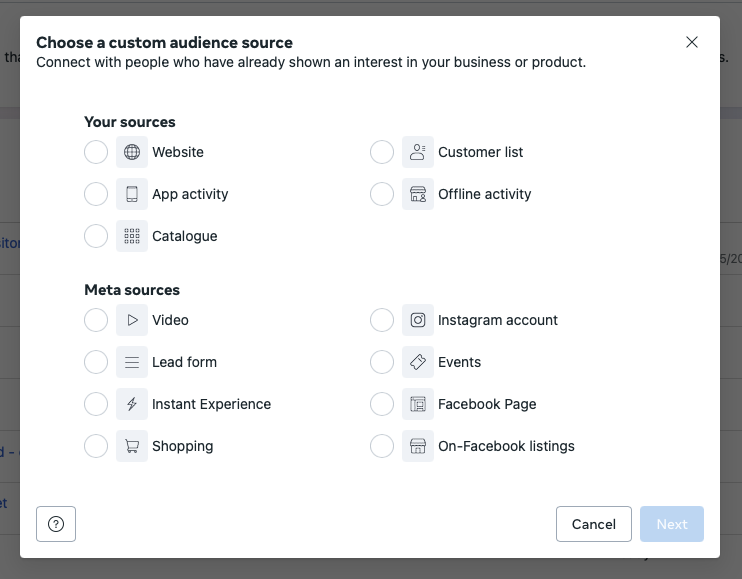
Task: Select the Lead form radio button
Action: pyautogui.click(x=96, y=362)
